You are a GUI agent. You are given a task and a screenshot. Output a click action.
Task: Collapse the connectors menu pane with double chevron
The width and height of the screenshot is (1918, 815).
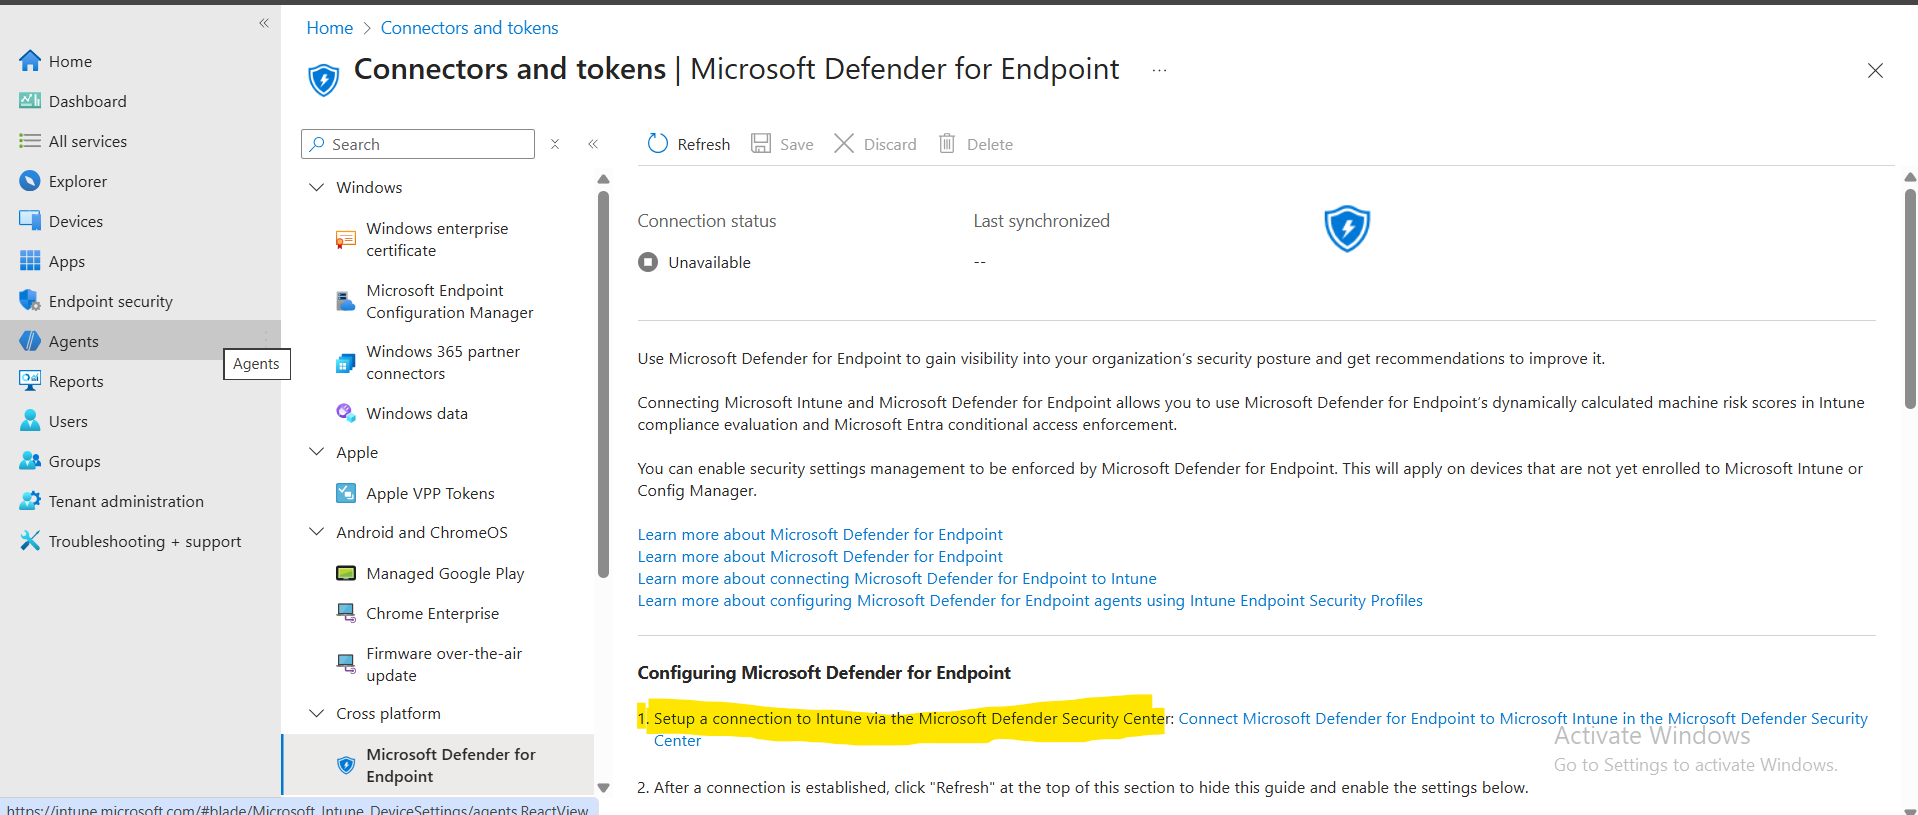click(x=593, y=144)
